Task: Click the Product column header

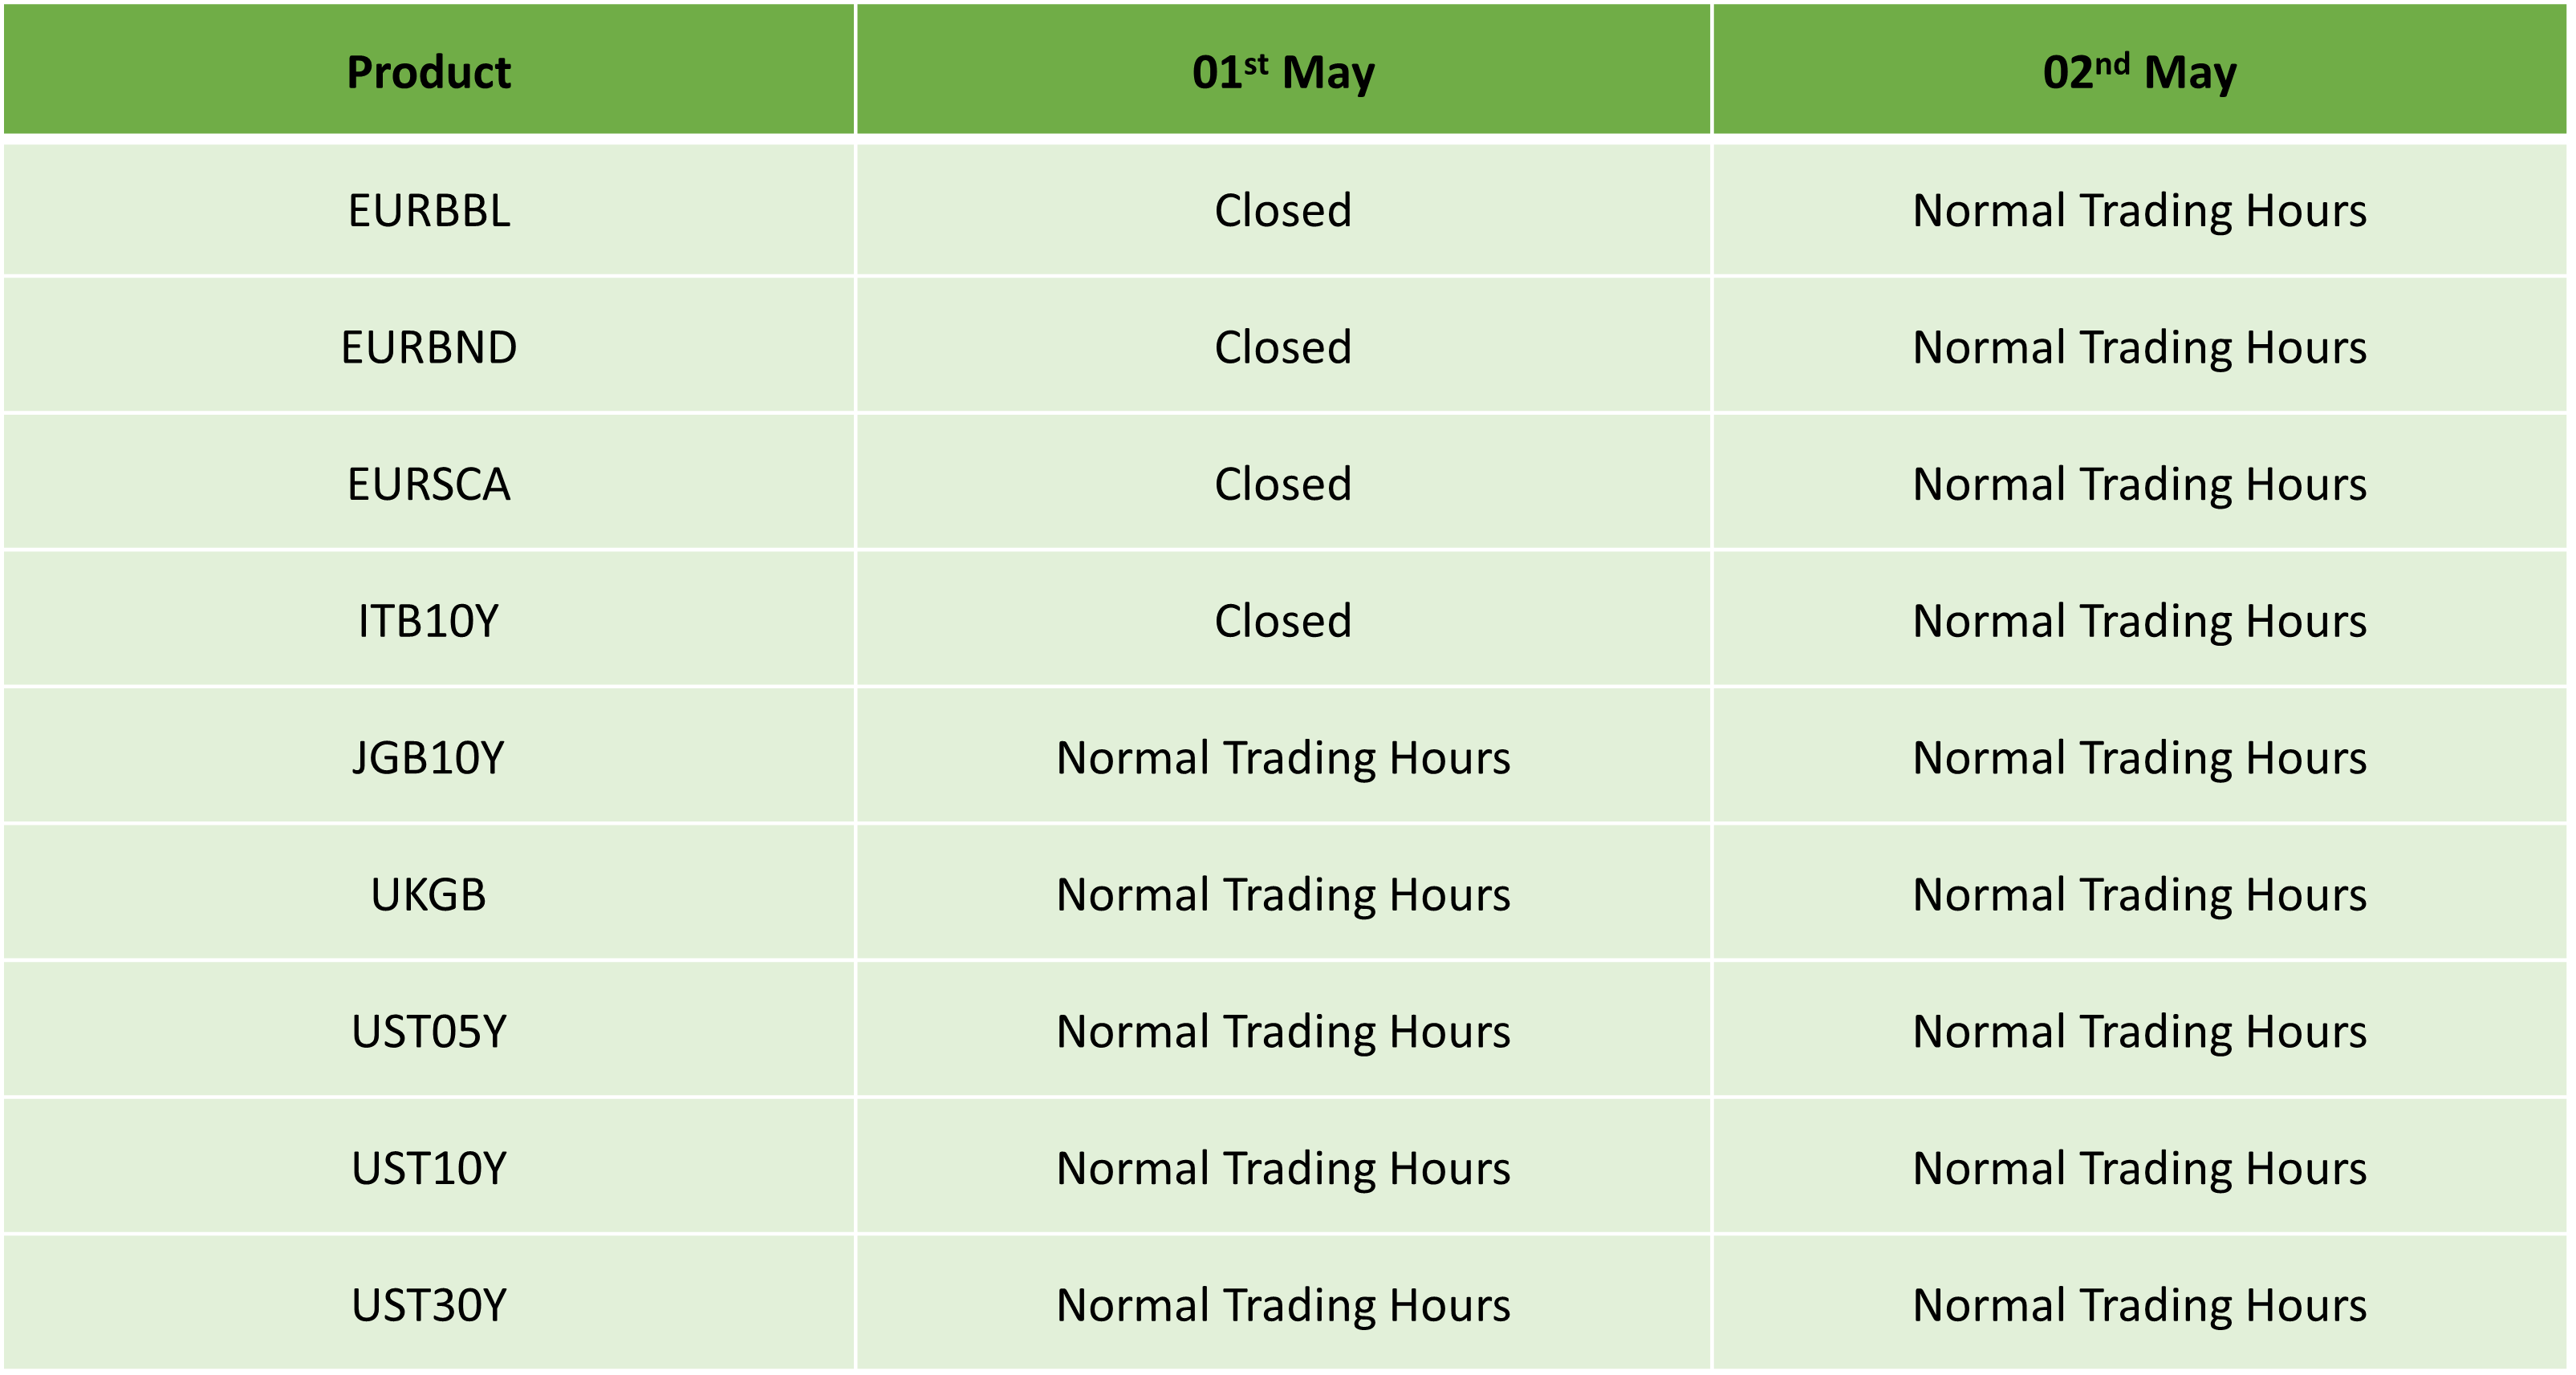Action: click(428, 70)
